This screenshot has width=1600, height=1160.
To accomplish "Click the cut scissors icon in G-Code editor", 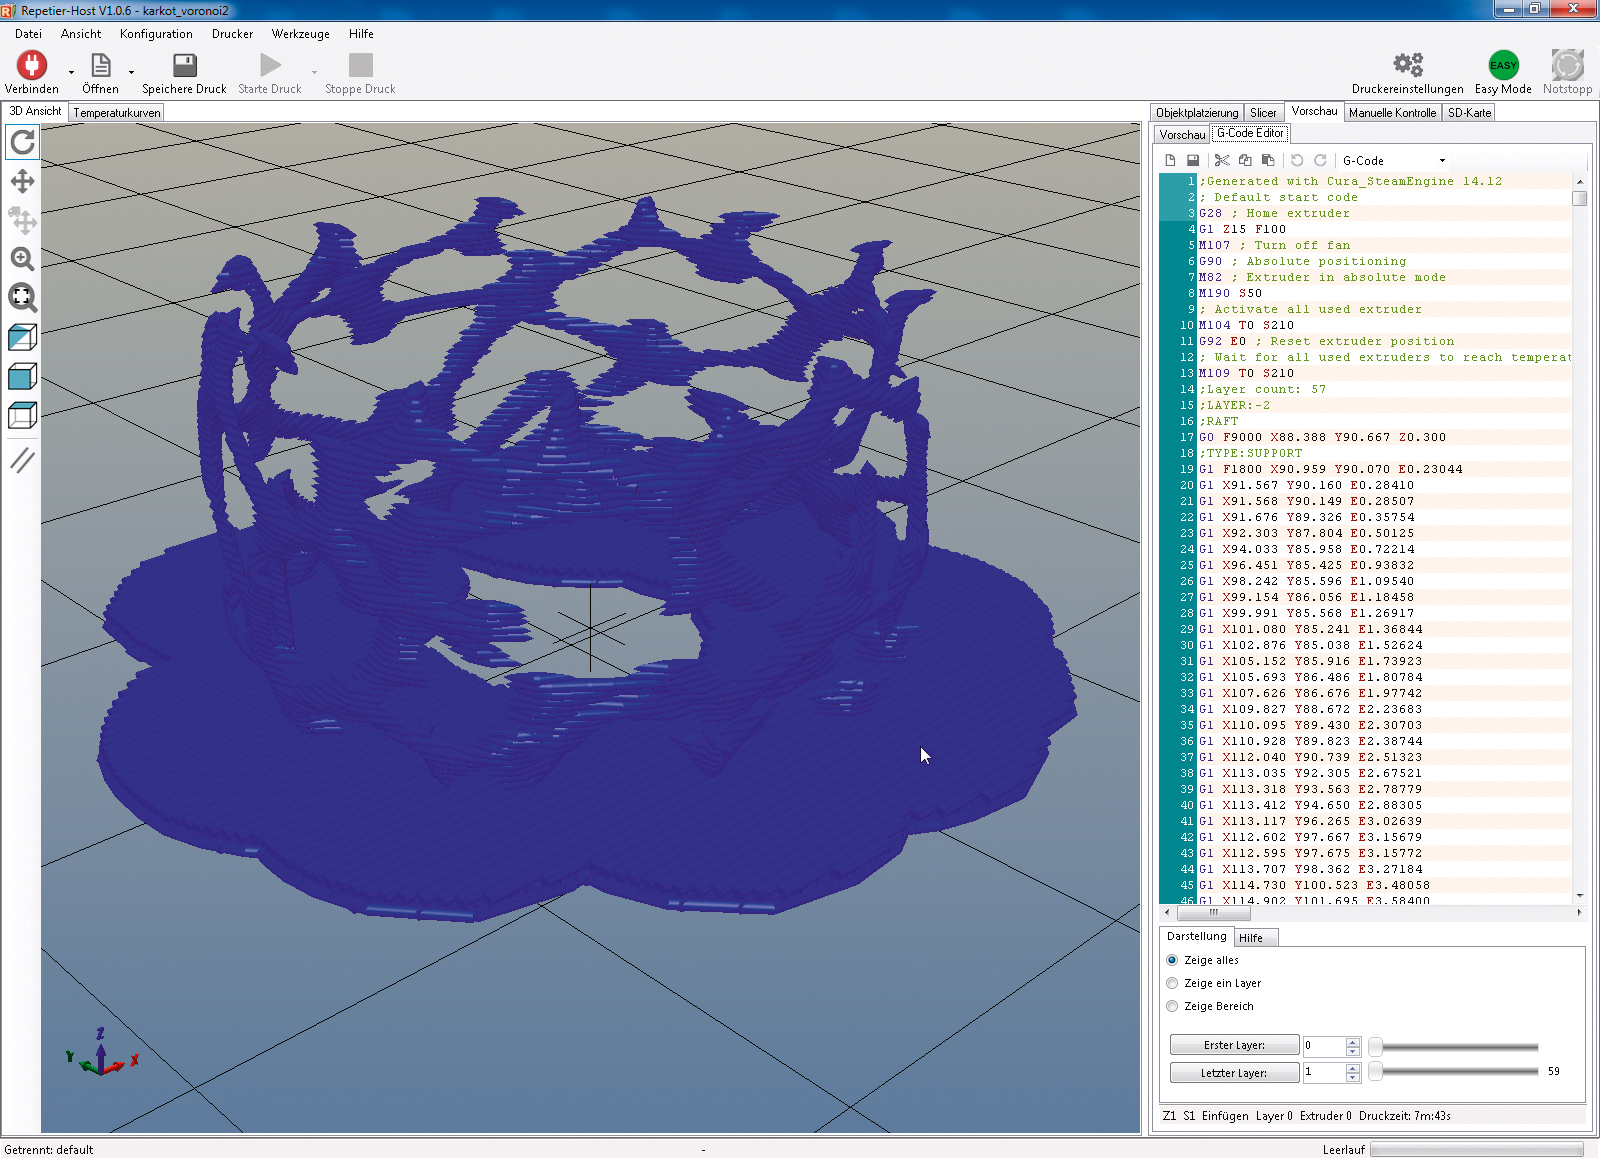I will click(x=1222, y=160).
